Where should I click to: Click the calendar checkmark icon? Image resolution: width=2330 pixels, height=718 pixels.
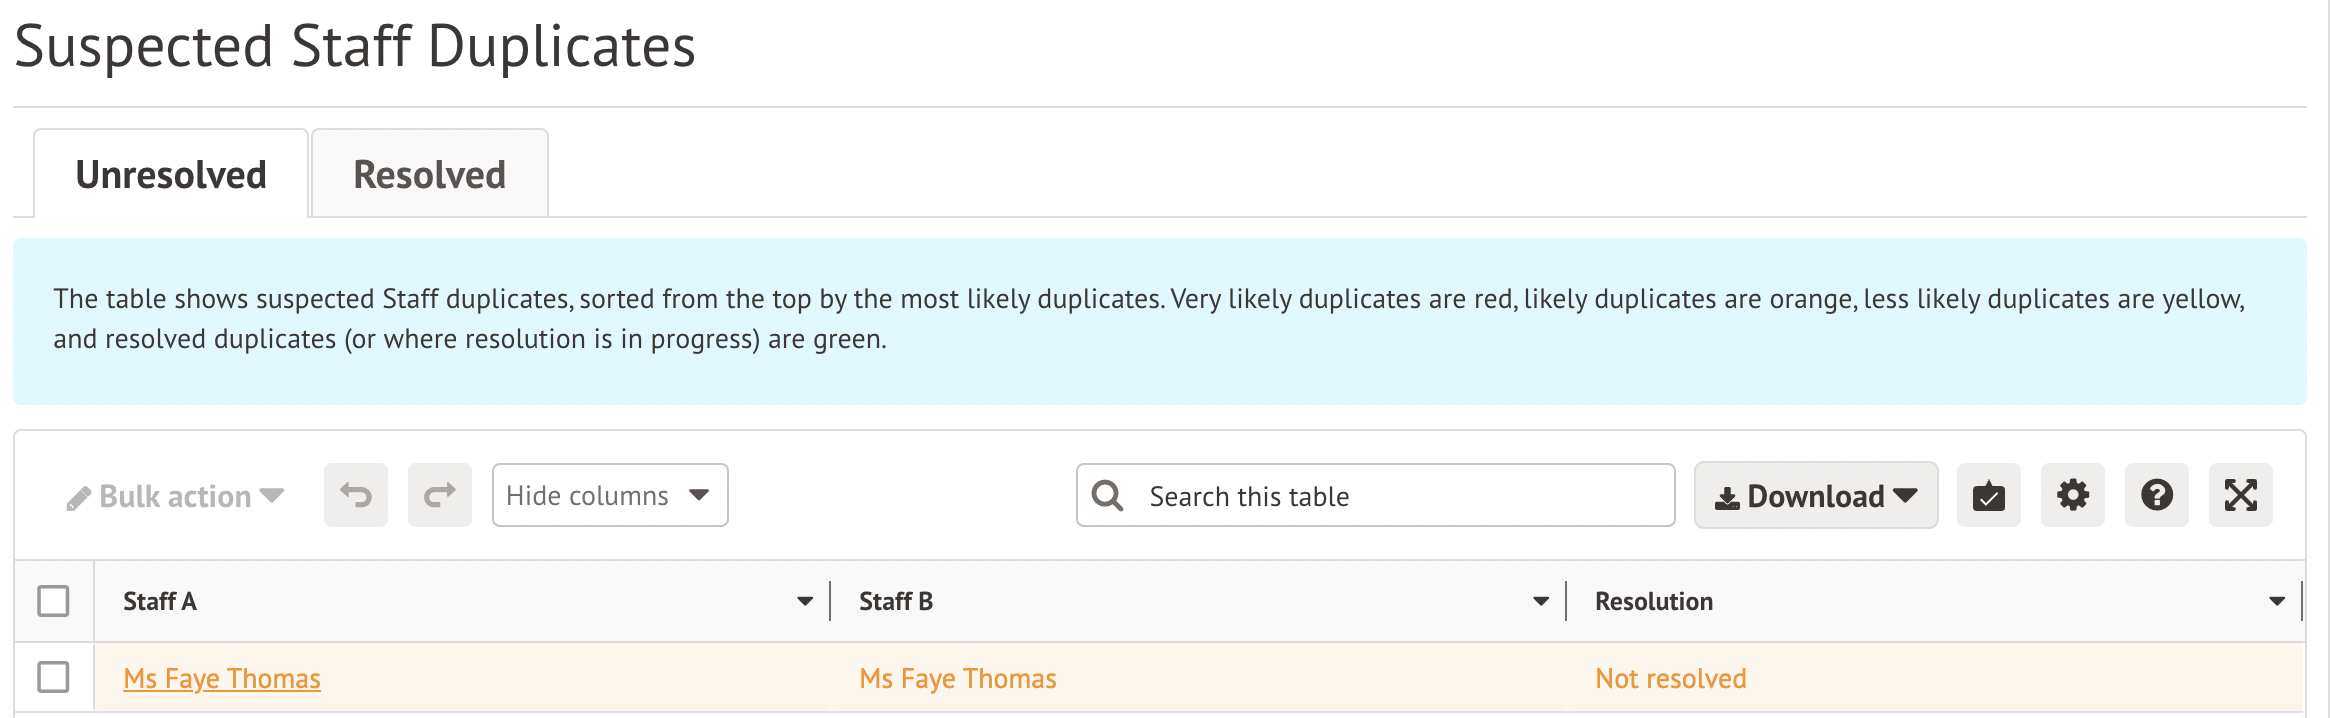(x=1988, y=495)
